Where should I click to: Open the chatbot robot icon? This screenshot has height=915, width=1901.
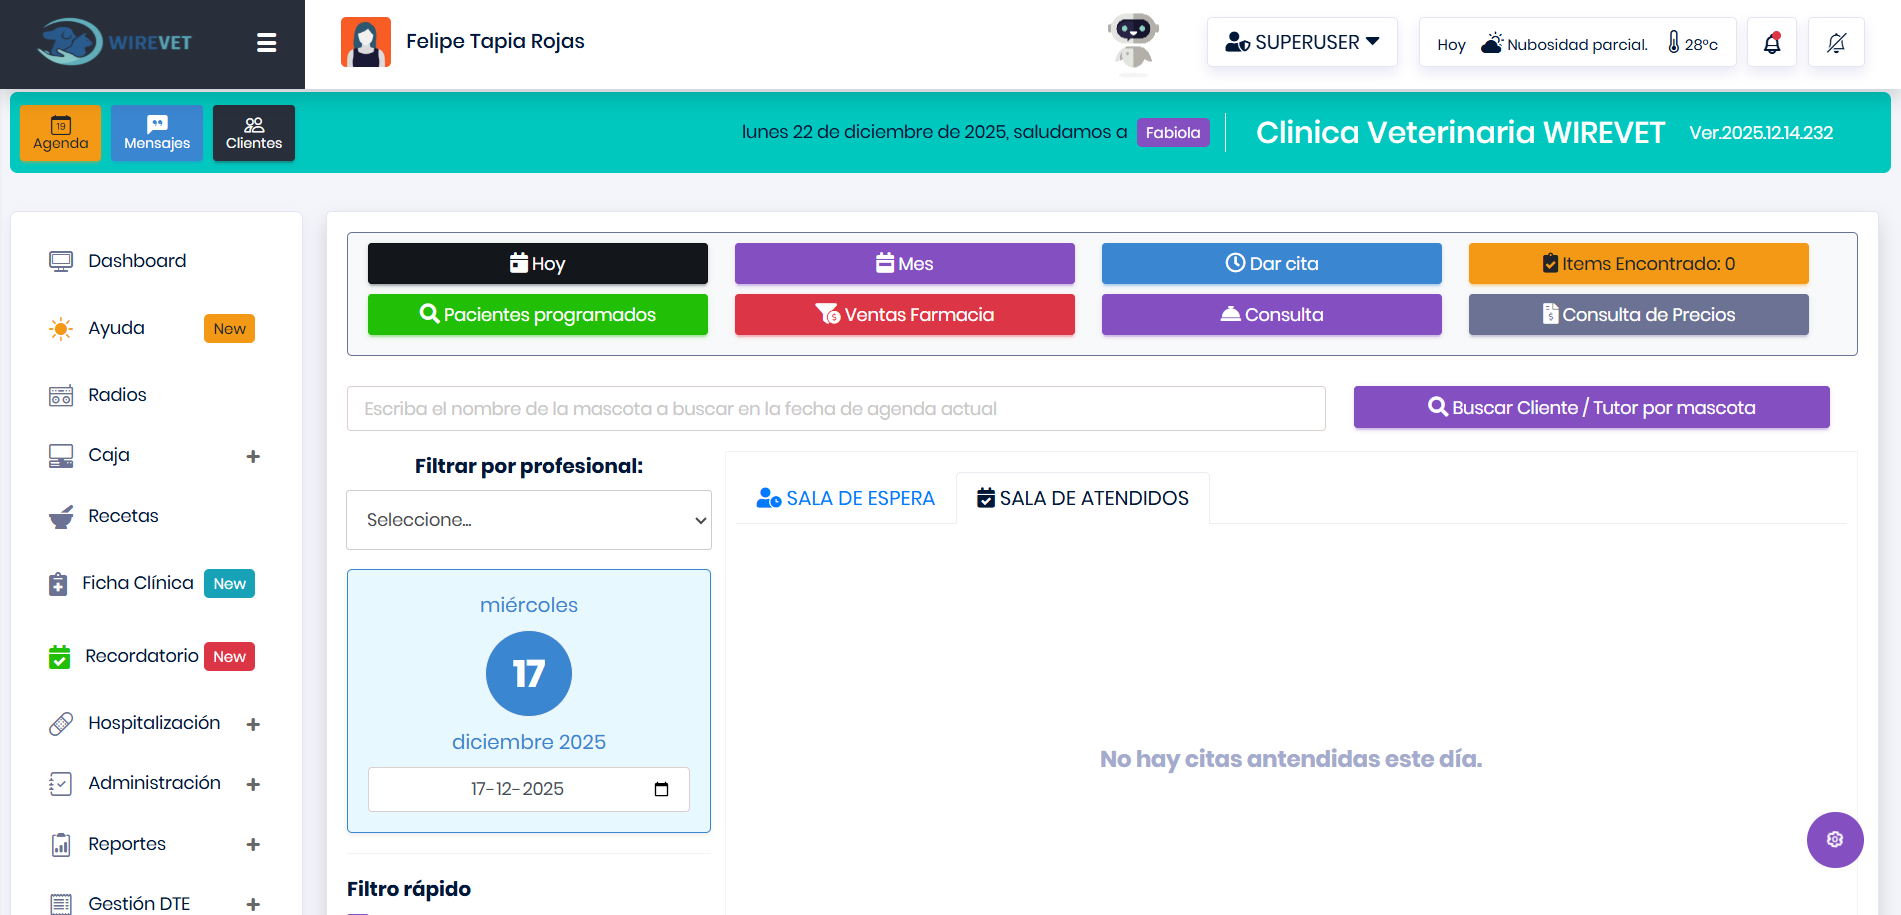click(1133, 43)
